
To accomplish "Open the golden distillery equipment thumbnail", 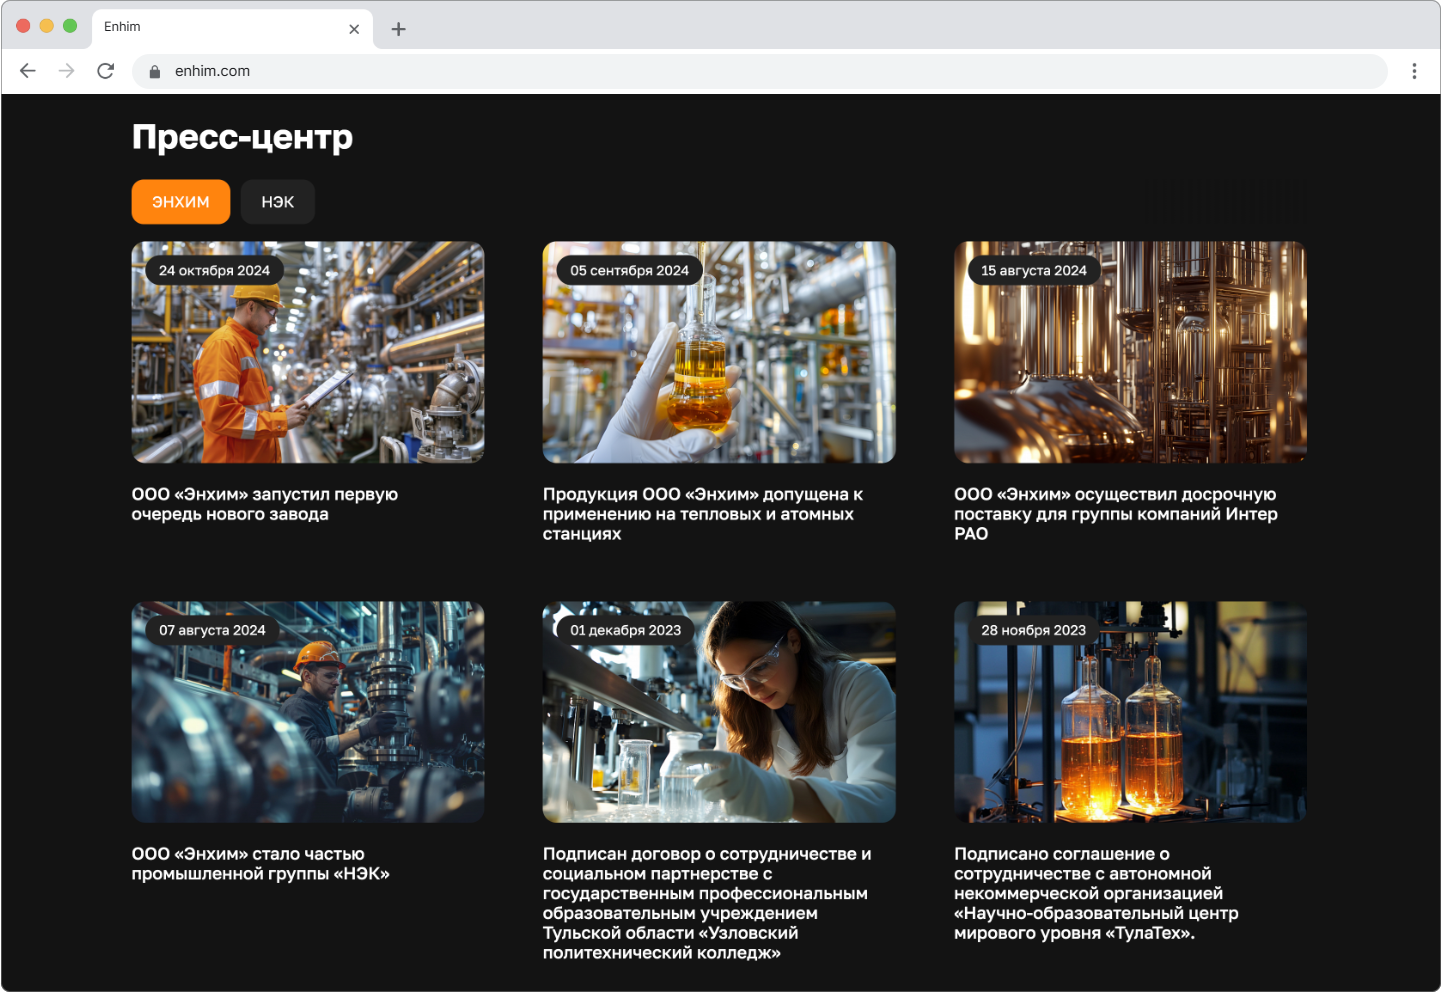I will [x=1130, y=352].
